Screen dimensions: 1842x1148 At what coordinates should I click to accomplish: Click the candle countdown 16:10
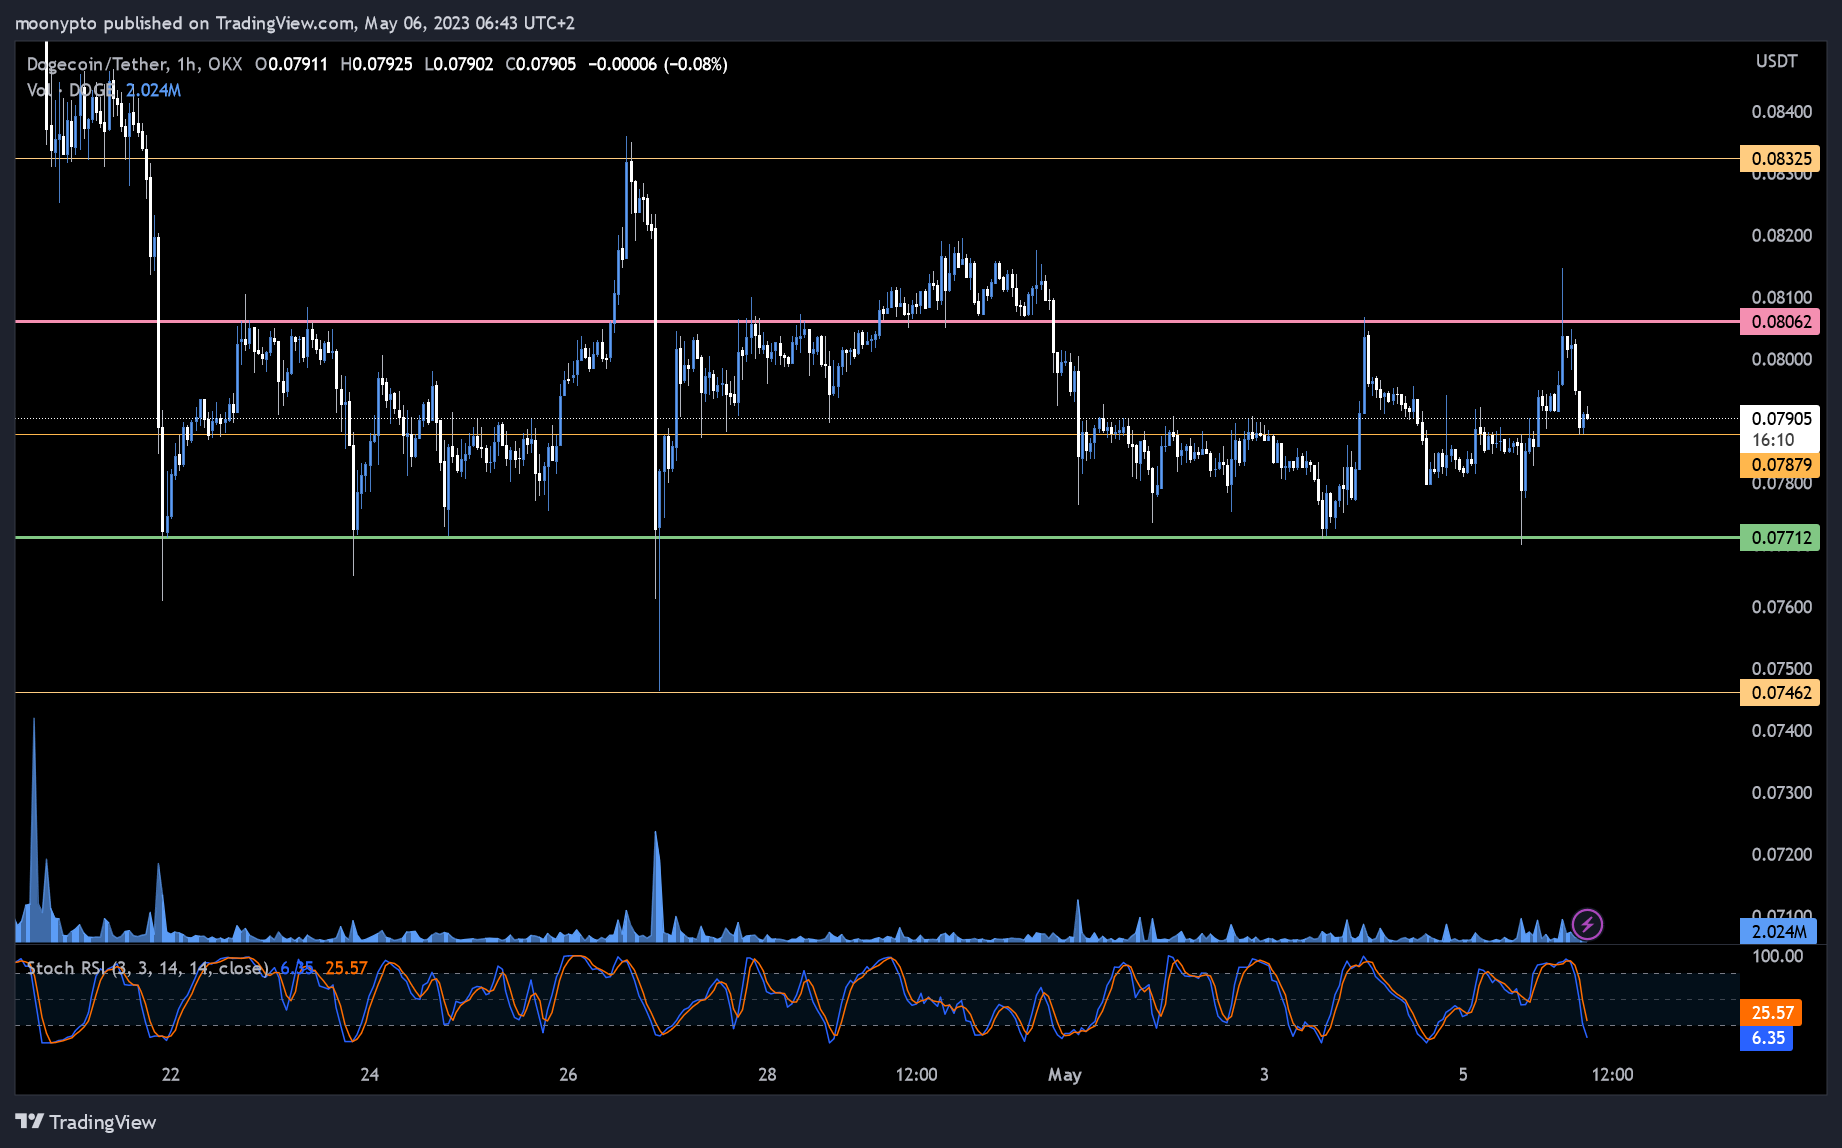1773,440
